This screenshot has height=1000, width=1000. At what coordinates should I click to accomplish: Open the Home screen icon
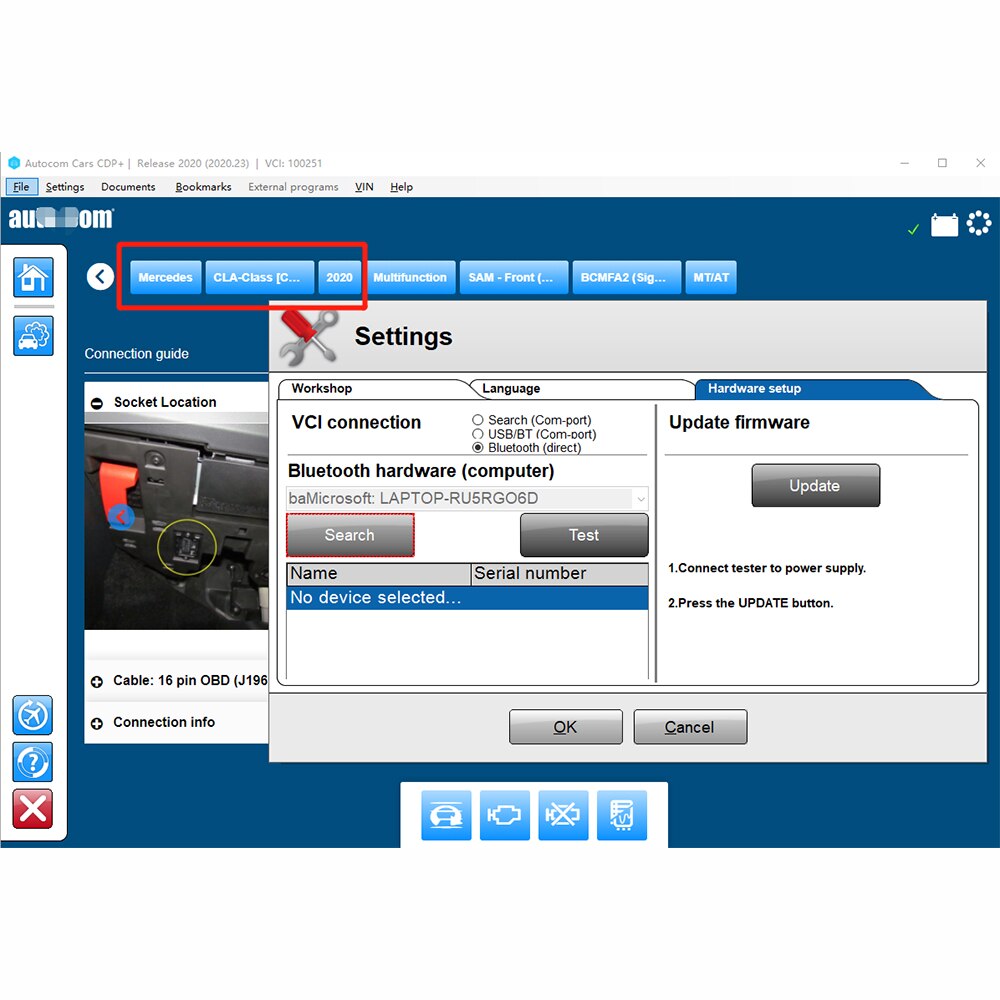pos(33,277)
